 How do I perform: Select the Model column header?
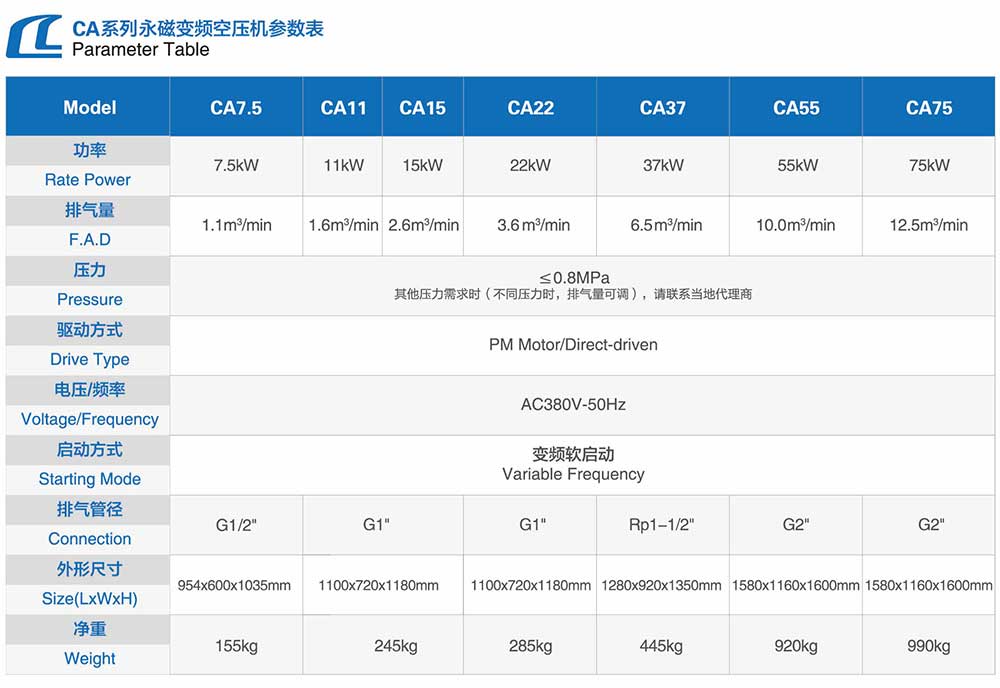click(89, 108)
